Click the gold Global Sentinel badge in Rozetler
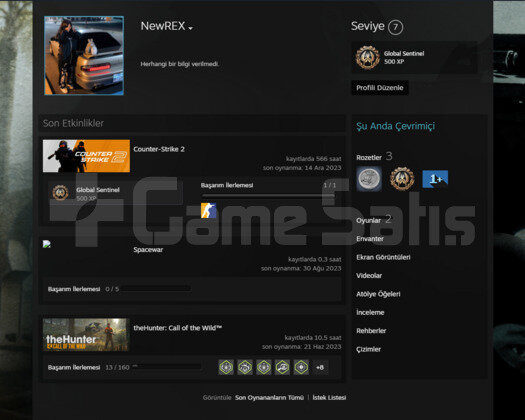 click(402, 179)
